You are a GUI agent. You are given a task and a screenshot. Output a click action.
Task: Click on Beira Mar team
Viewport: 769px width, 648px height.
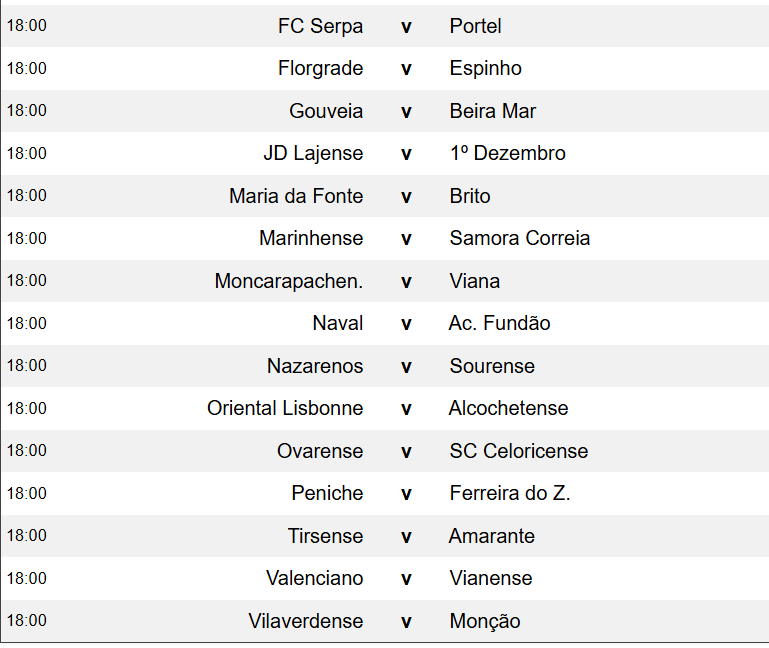492,111
